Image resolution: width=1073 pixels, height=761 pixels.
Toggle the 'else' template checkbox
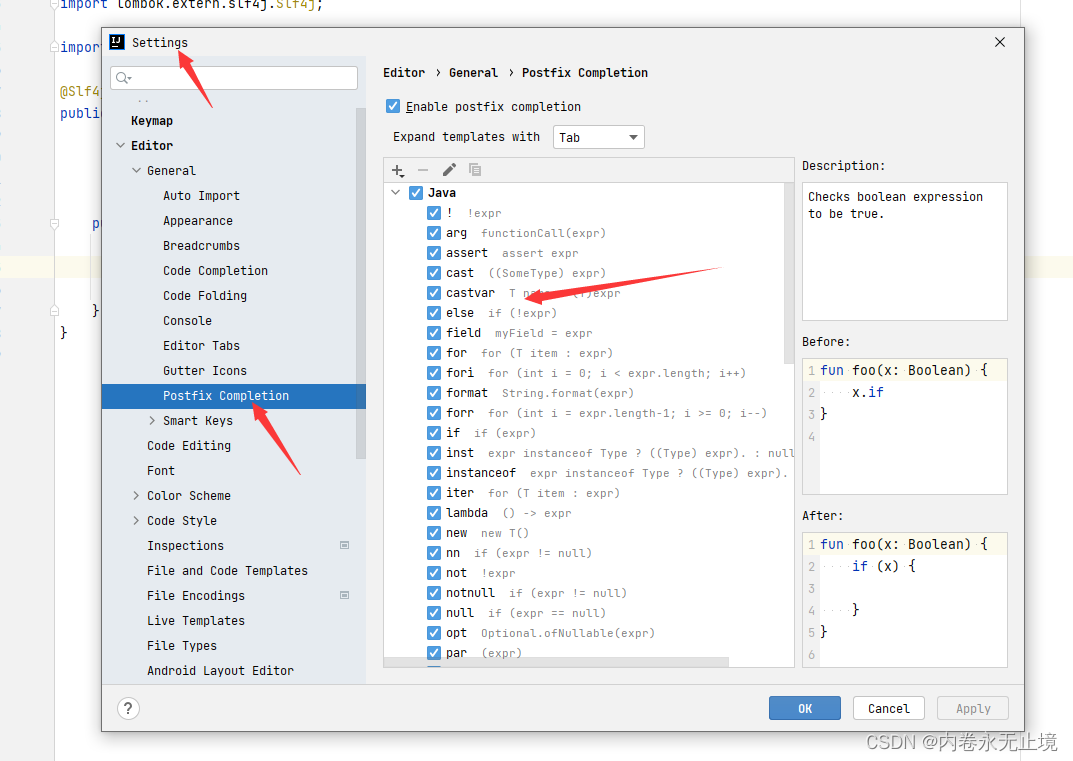click(434, 313)
